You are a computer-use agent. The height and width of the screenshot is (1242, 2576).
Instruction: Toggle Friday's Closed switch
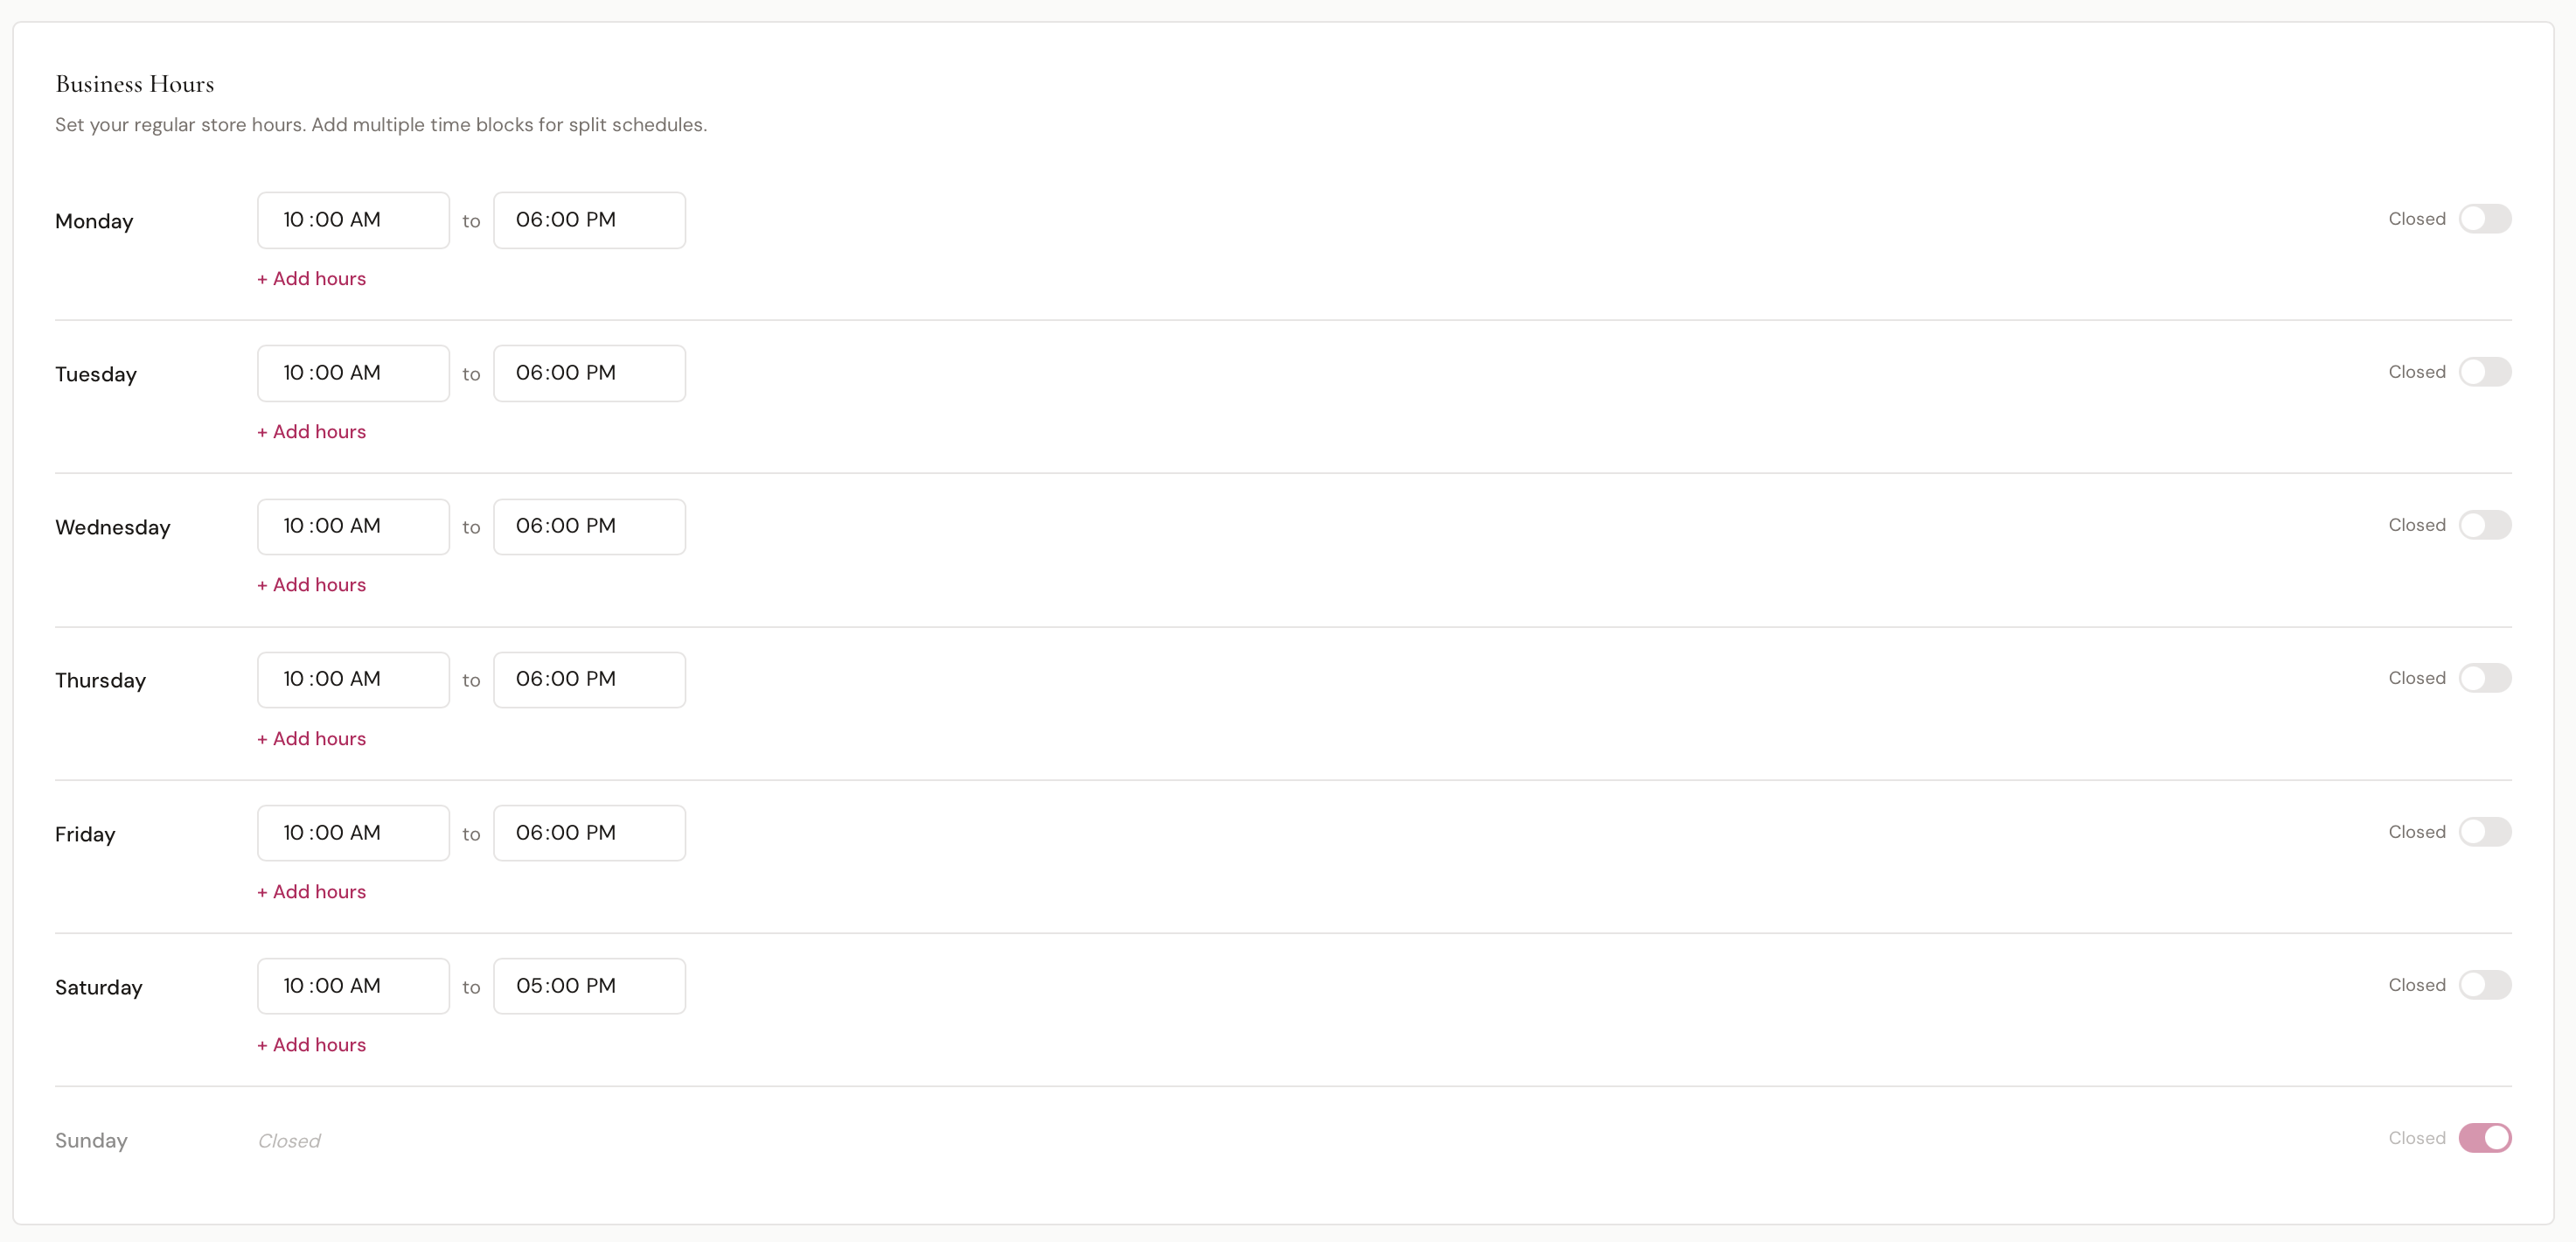[x=2484, y=832]
